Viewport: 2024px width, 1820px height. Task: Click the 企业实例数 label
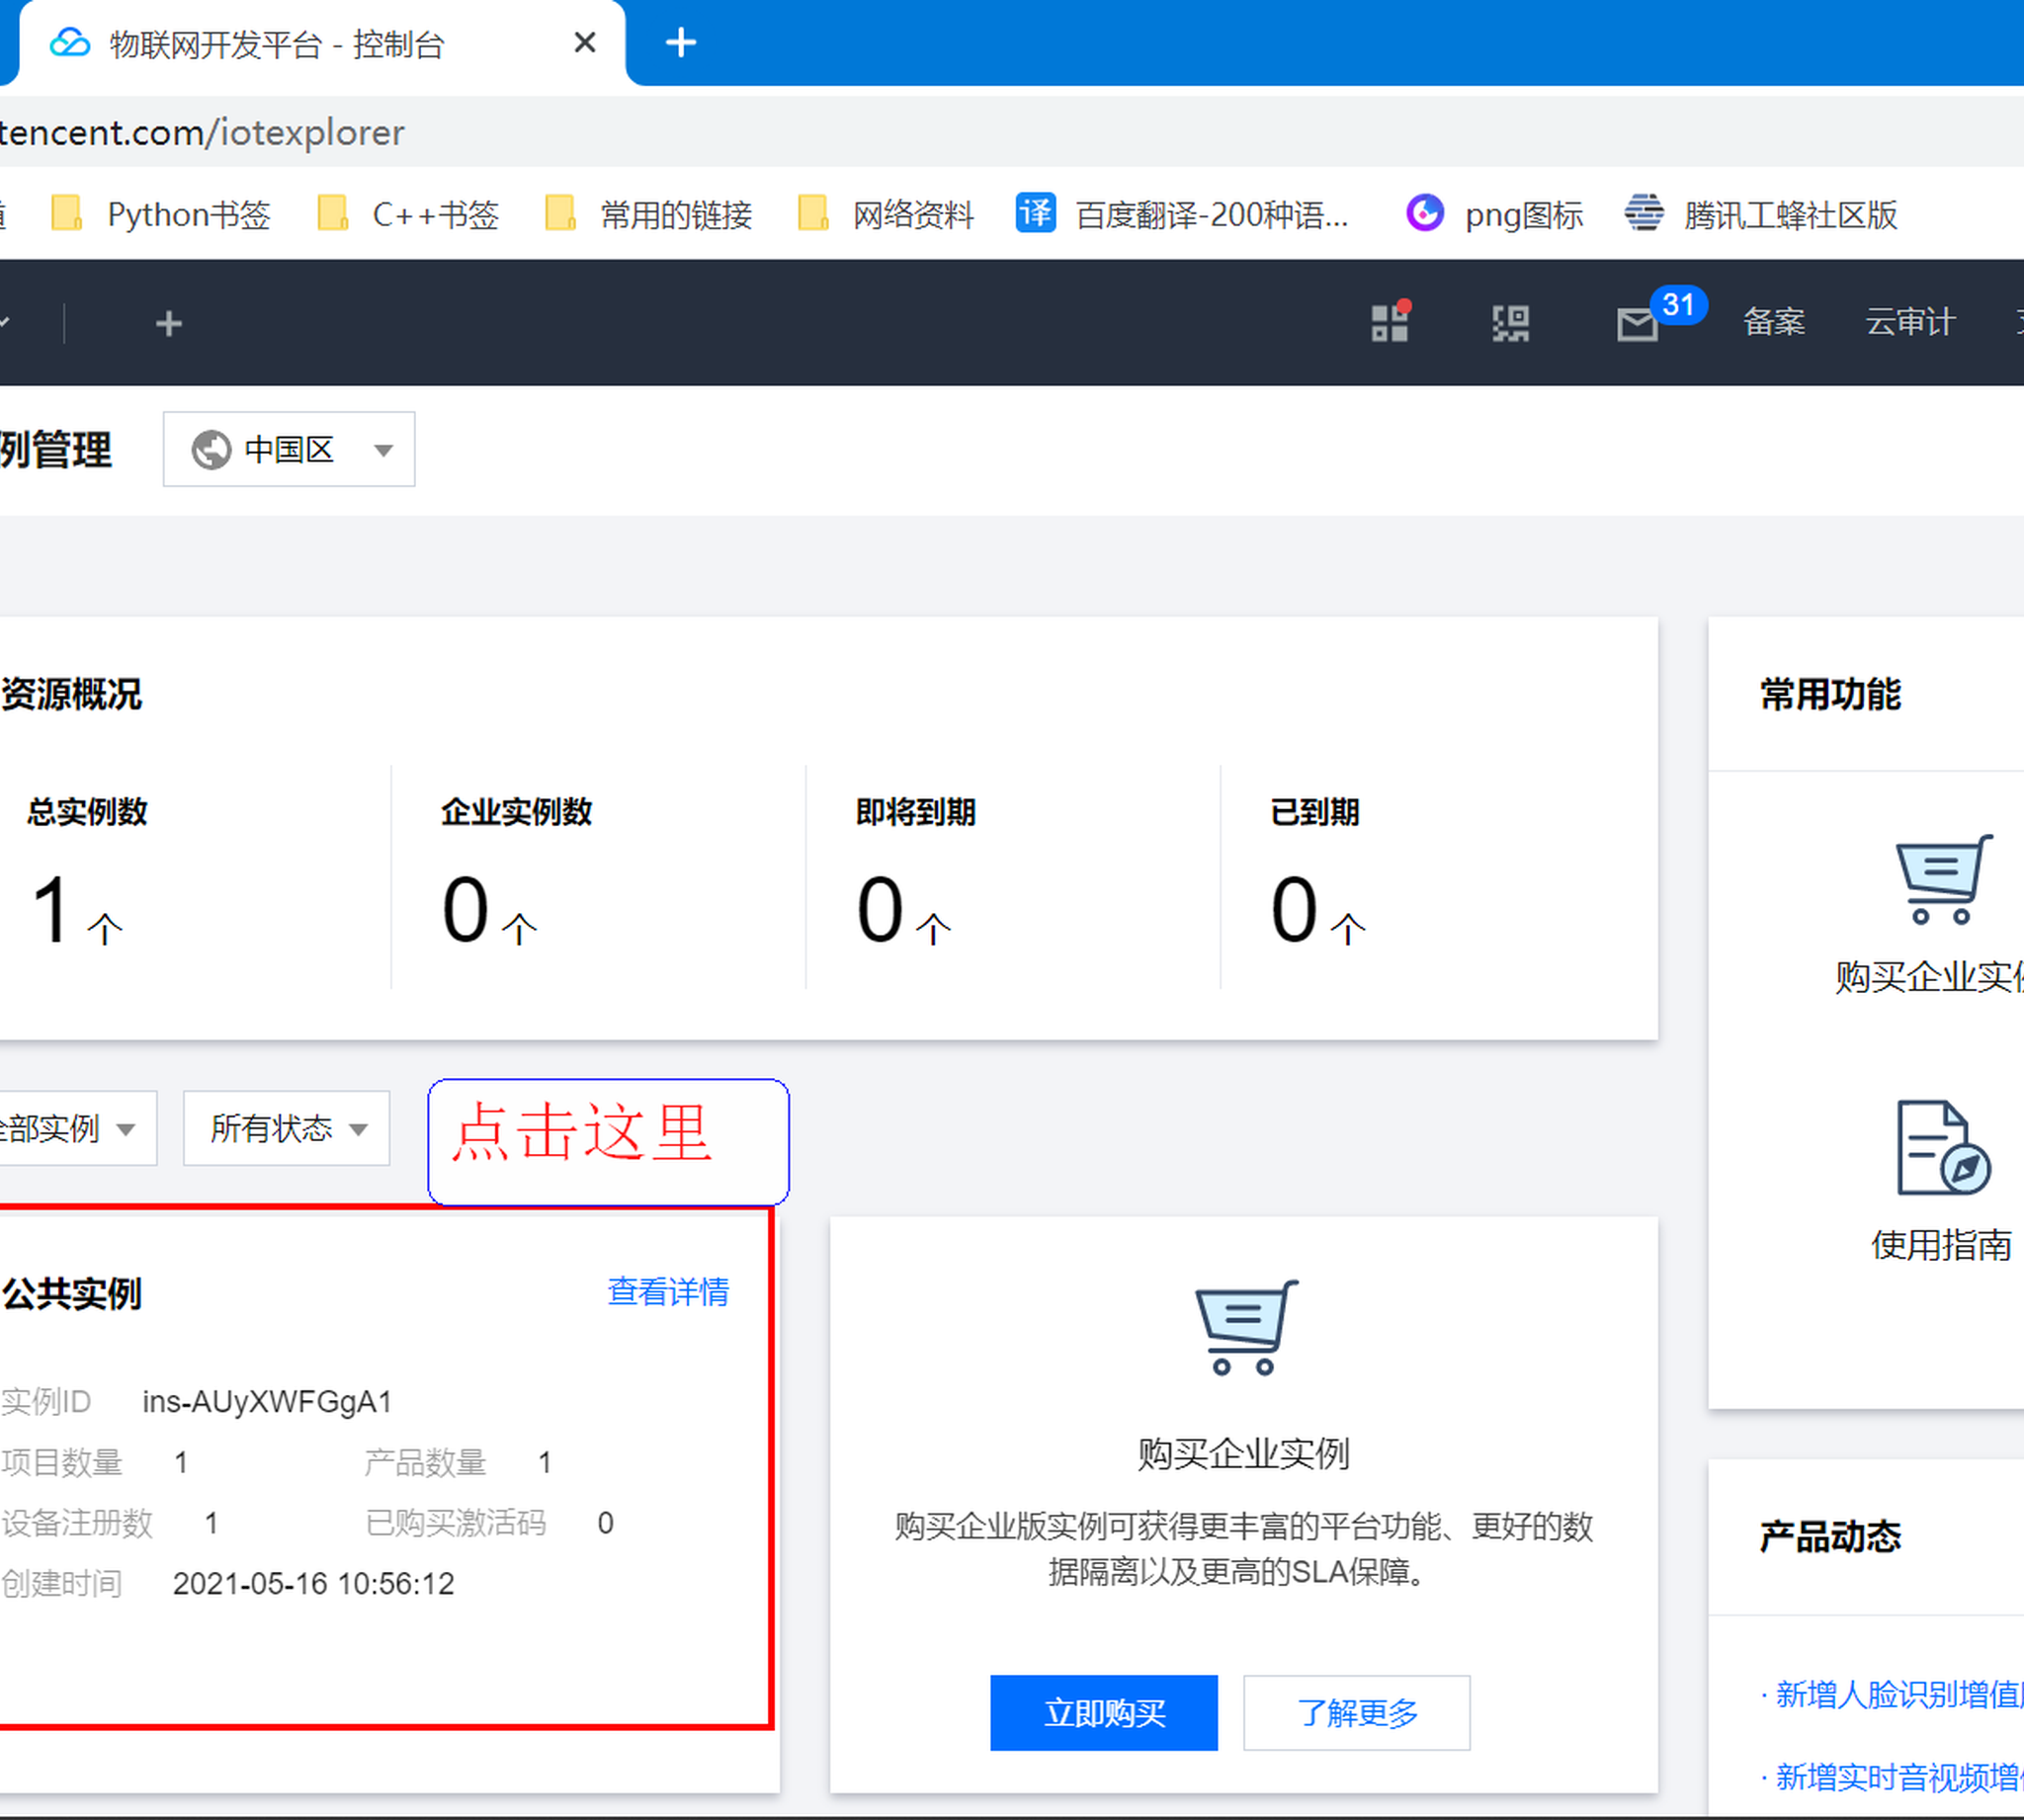click(x=516, y=811)
